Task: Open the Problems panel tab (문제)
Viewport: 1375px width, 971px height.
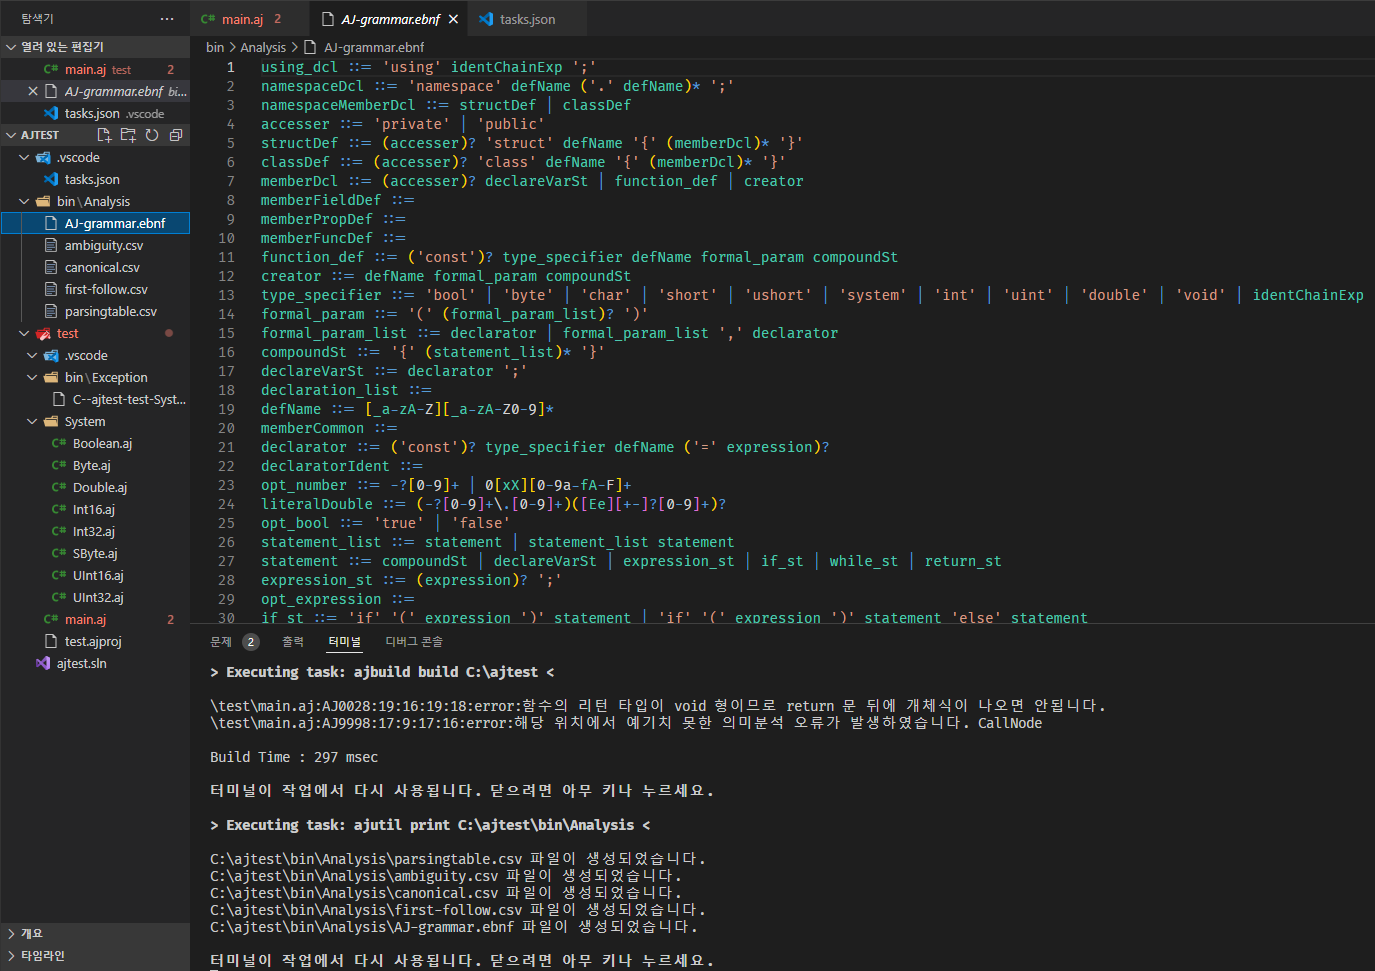Action: coord(221,642)
